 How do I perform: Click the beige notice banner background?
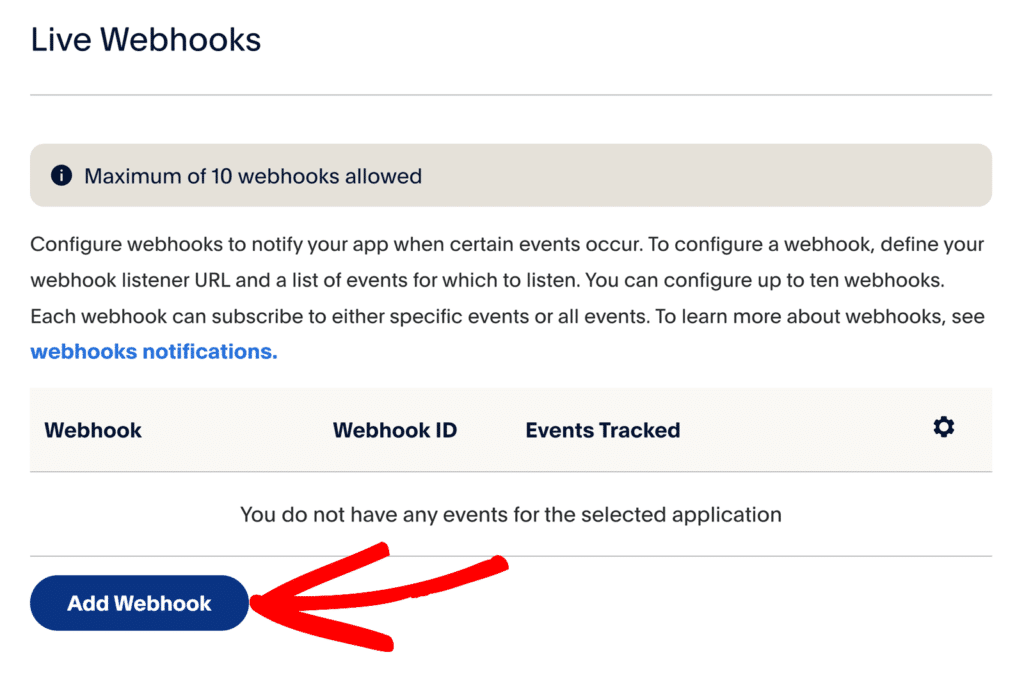[700, 176]
